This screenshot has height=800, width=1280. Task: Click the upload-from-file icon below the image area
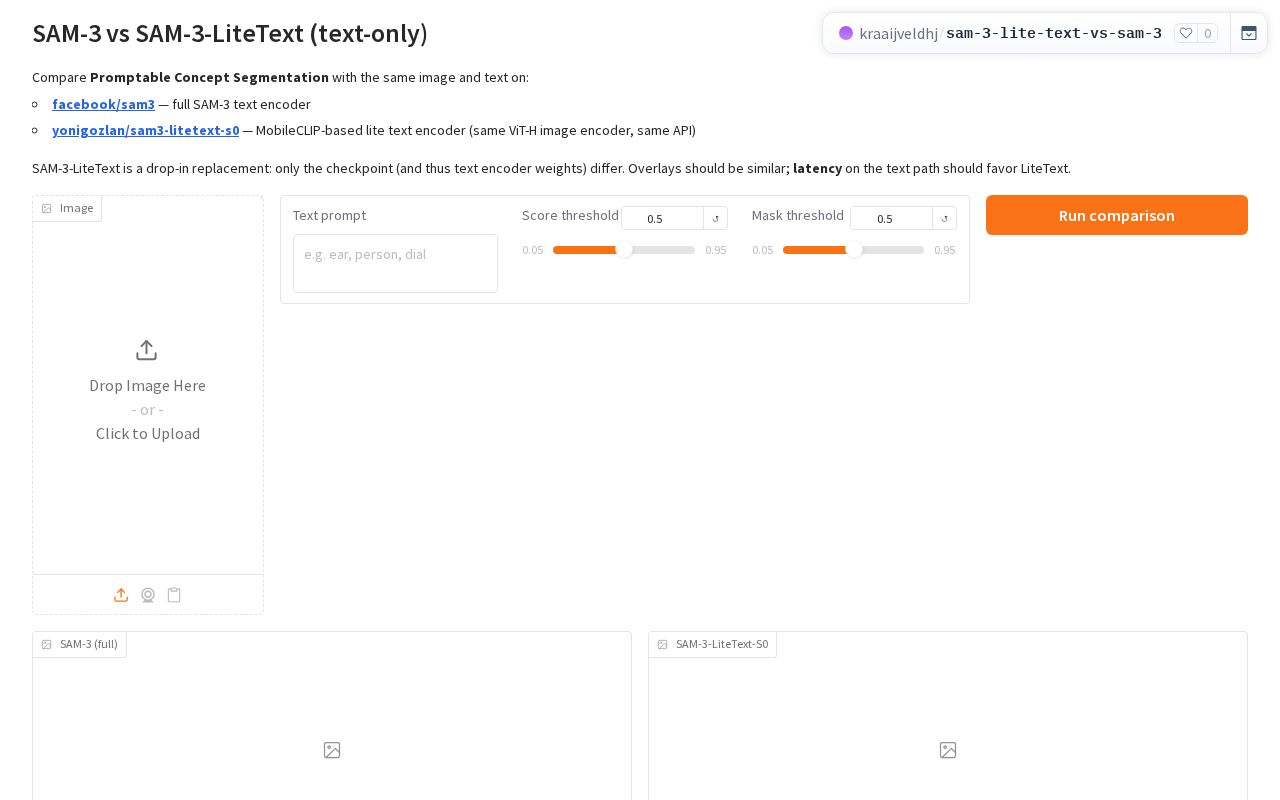(x=121, y=595)
